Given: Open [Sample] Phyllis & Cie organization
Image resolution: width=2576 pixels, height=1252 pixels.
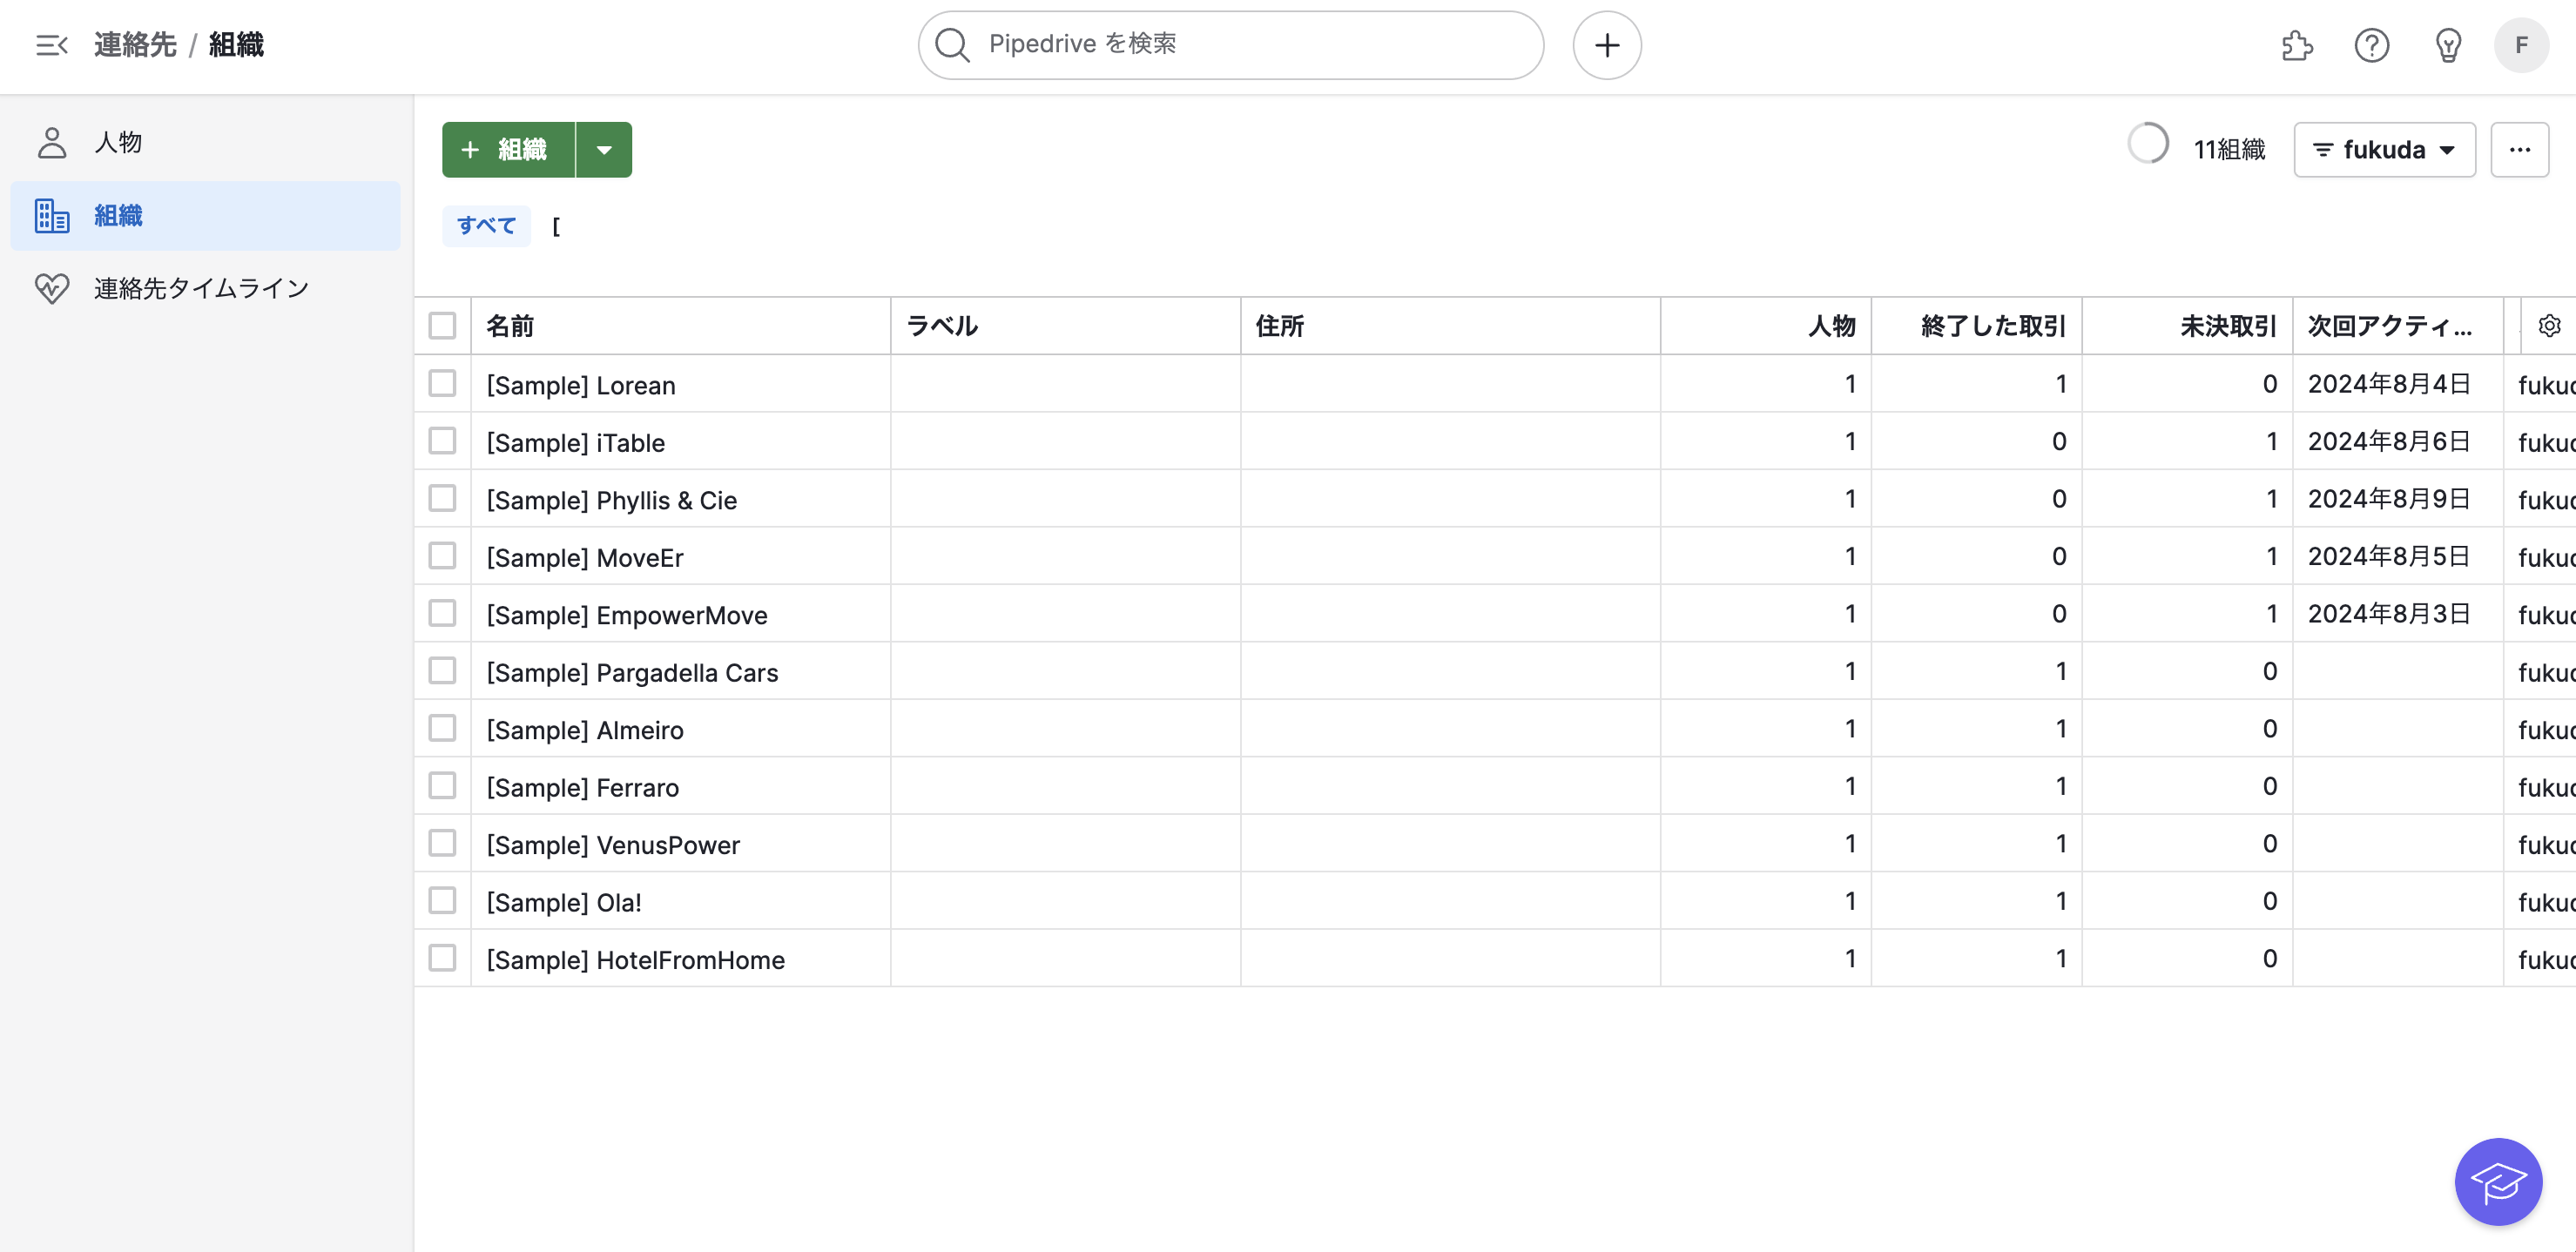Looking at the screenshot, I should click(611, 500).
